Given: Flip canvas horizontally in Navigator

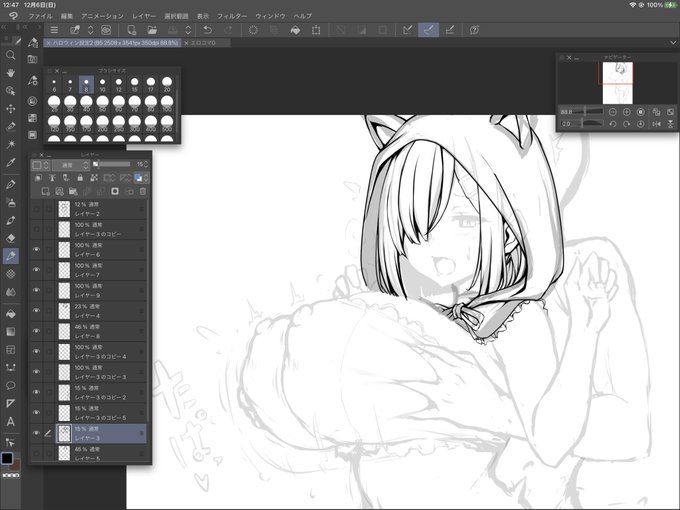Looking at the screenshot, I should pyautogui.click(x=657, y=124).
